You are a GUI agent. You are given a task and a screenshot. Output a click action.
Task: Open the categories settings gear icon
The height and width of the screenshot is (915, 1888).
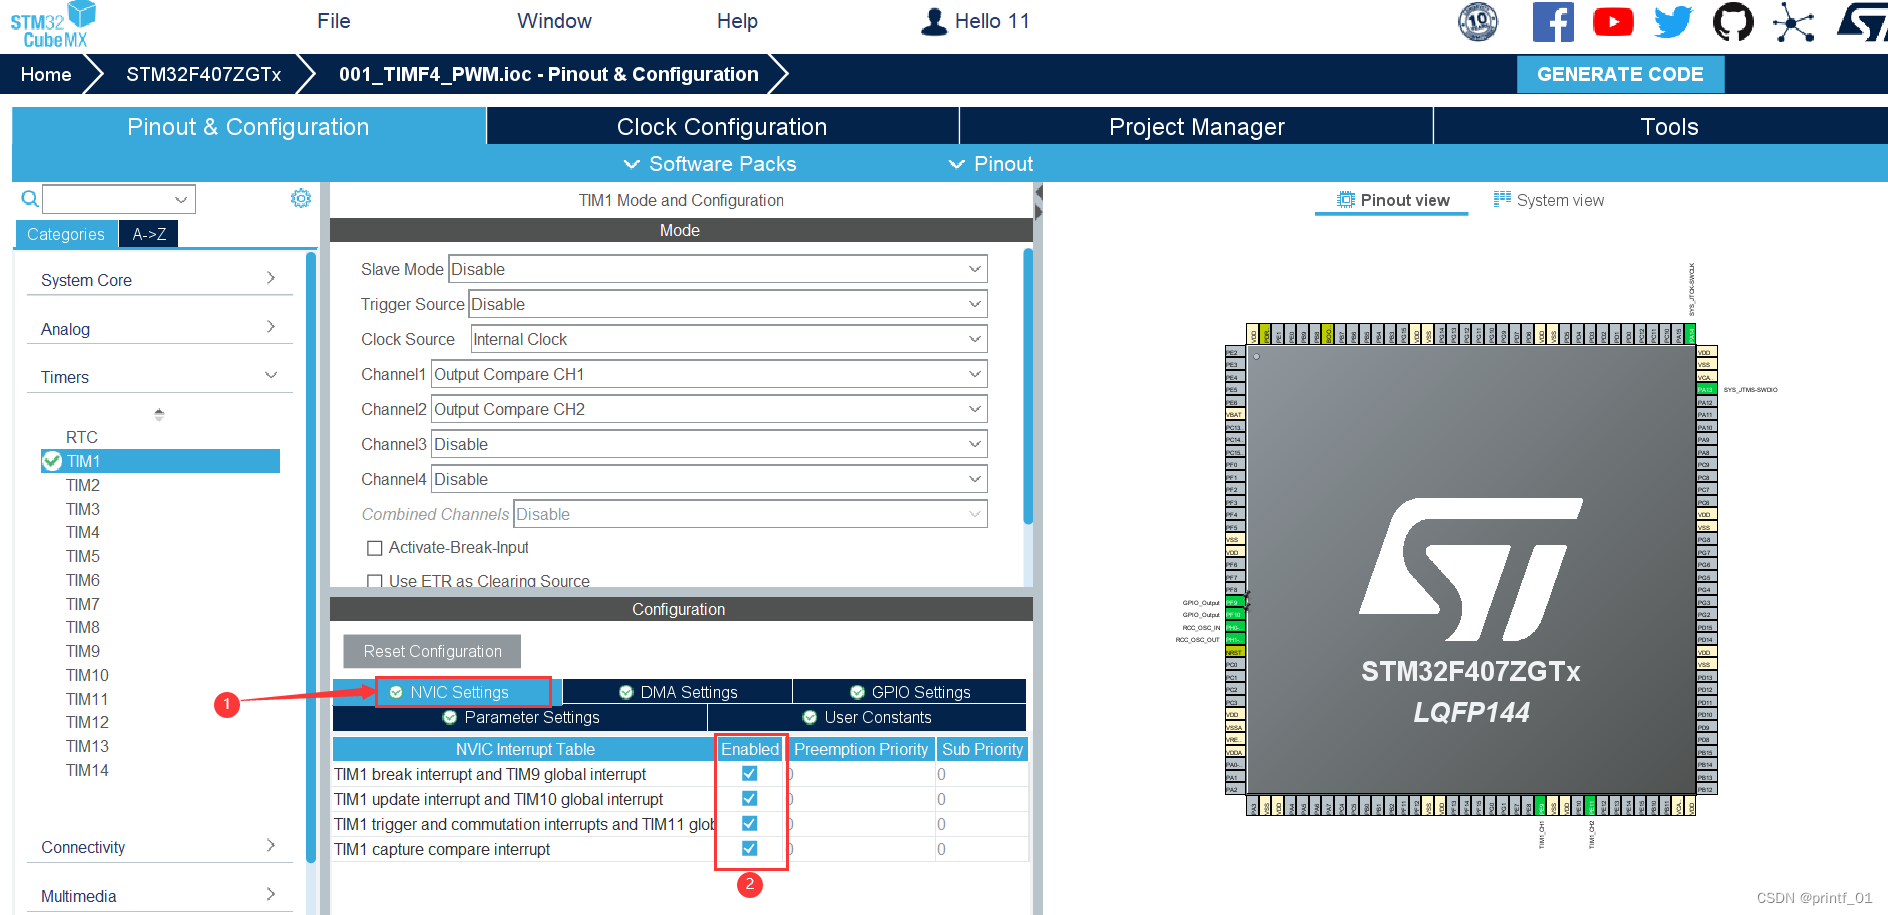[x=301, y=198]
